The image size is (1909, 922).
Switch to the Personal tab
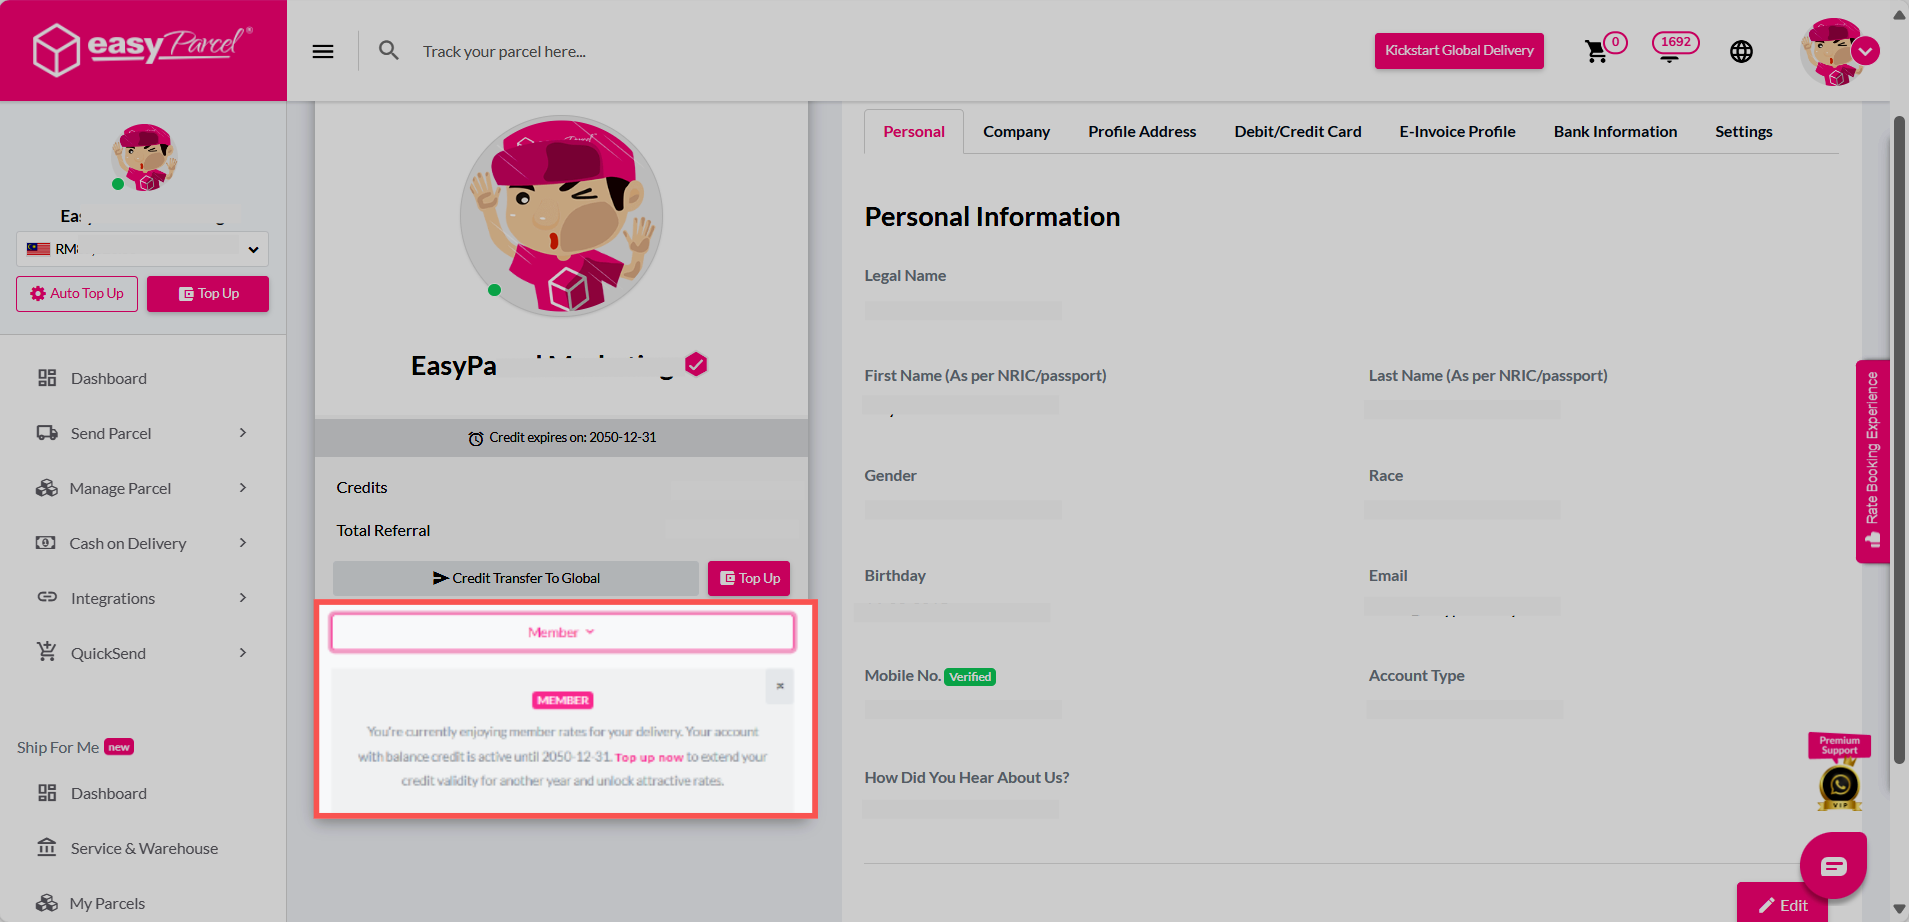[914, 131]
